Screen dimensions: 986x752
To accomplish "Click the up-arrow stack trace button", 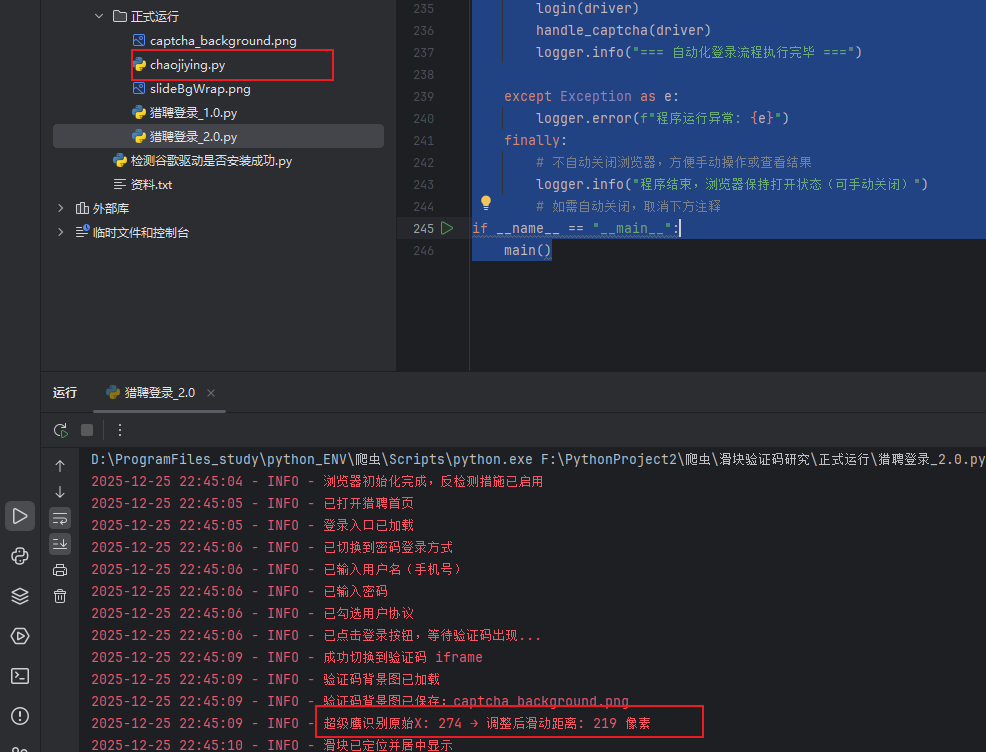I will click(x=60, y=466).
